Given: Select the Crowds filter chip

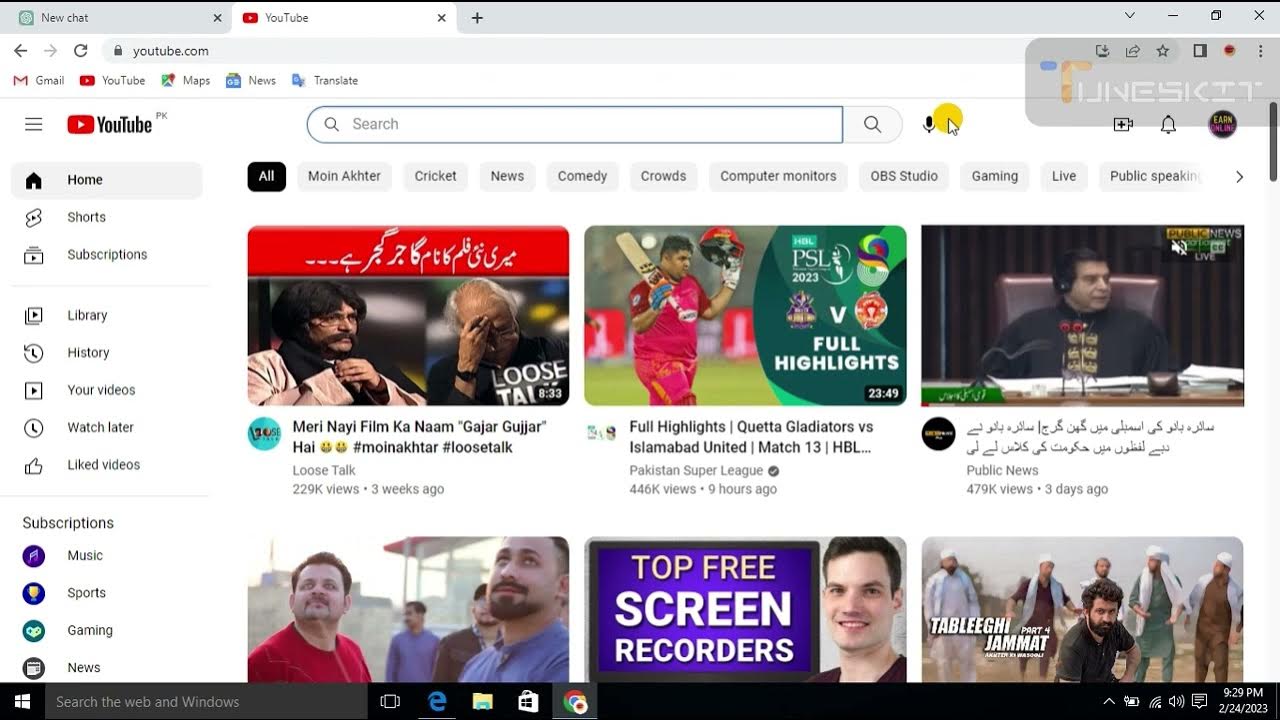Looking at the screenshot, I should (x=663, y=176).
